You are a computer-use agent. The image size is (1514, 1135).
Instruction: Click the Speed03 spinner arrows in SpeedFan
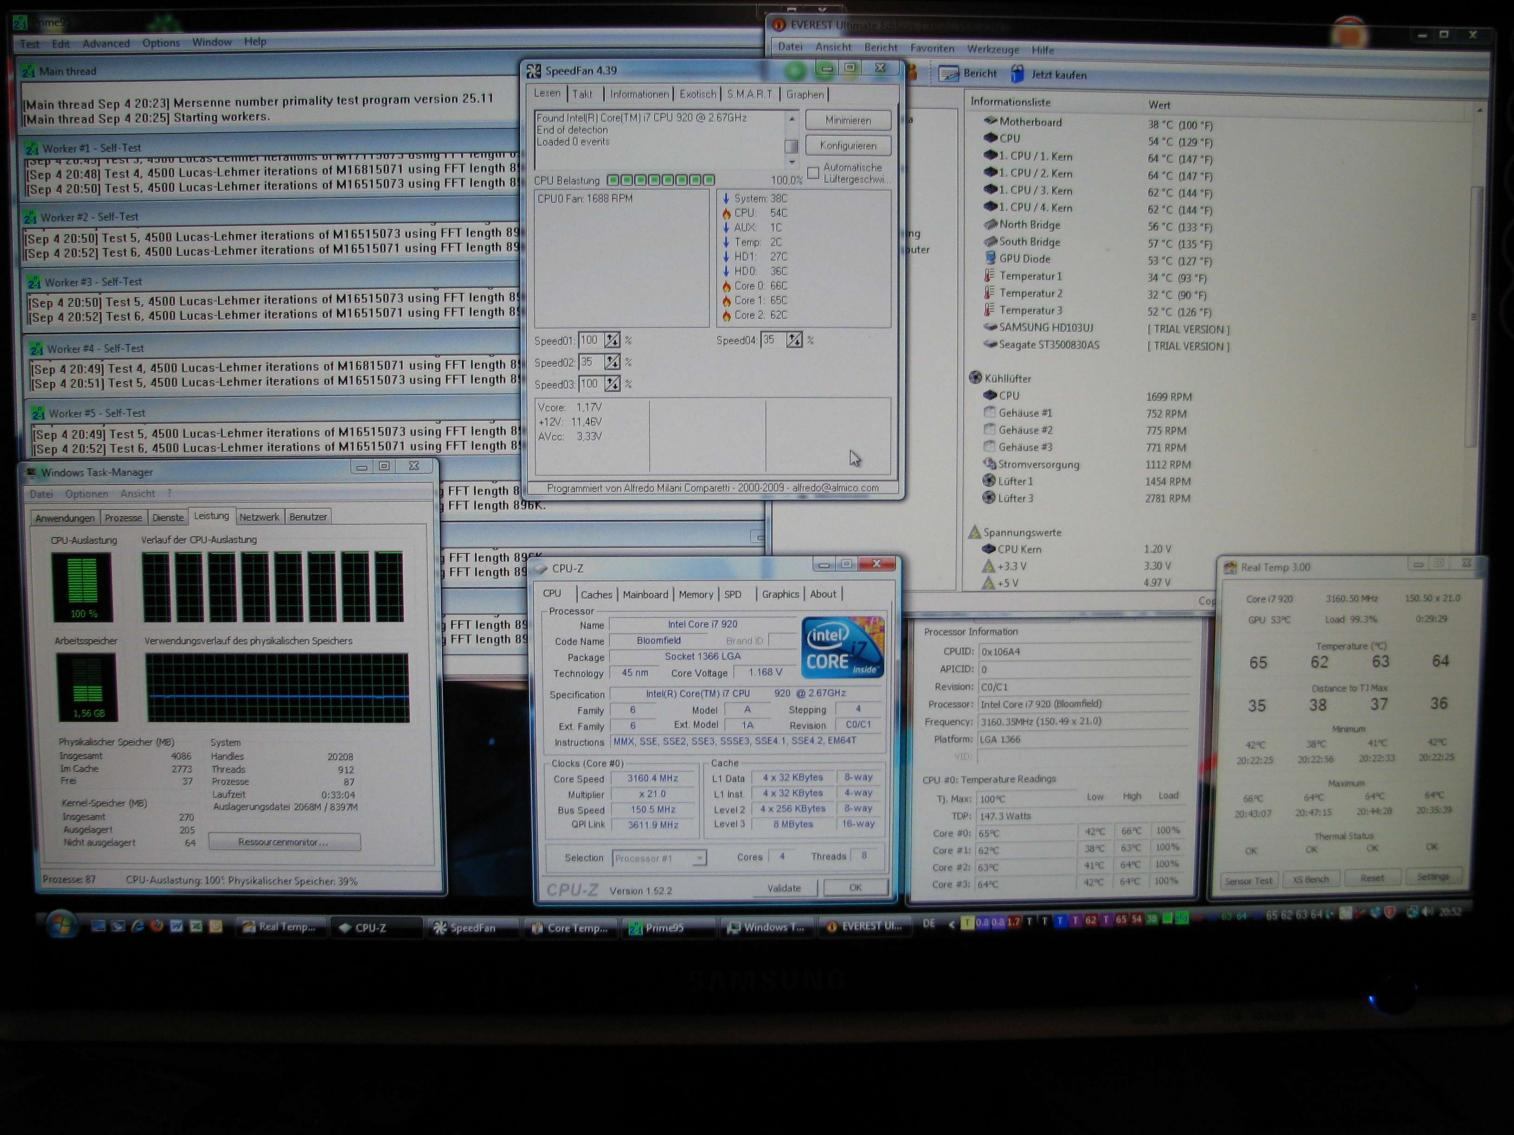[612, 384]
